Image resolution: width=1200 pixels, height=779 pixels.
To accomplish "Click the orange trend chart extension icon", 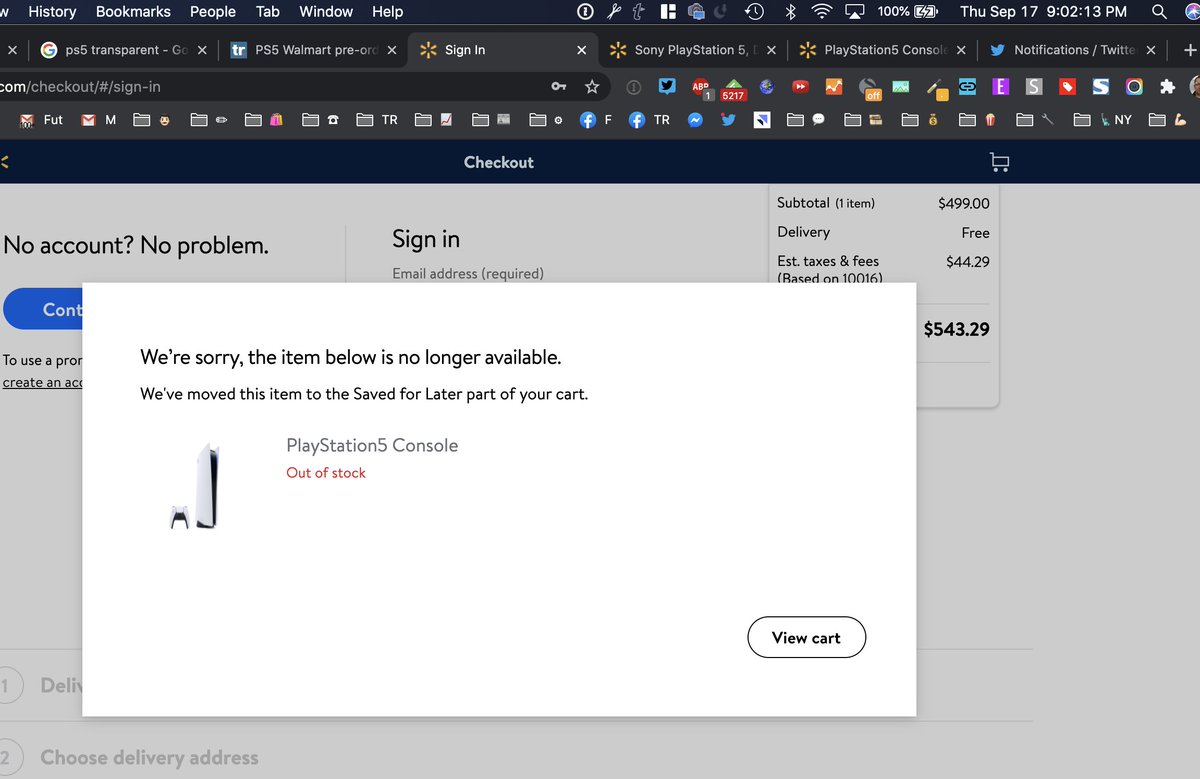I will pyautogui.click(x=834, y=87).
